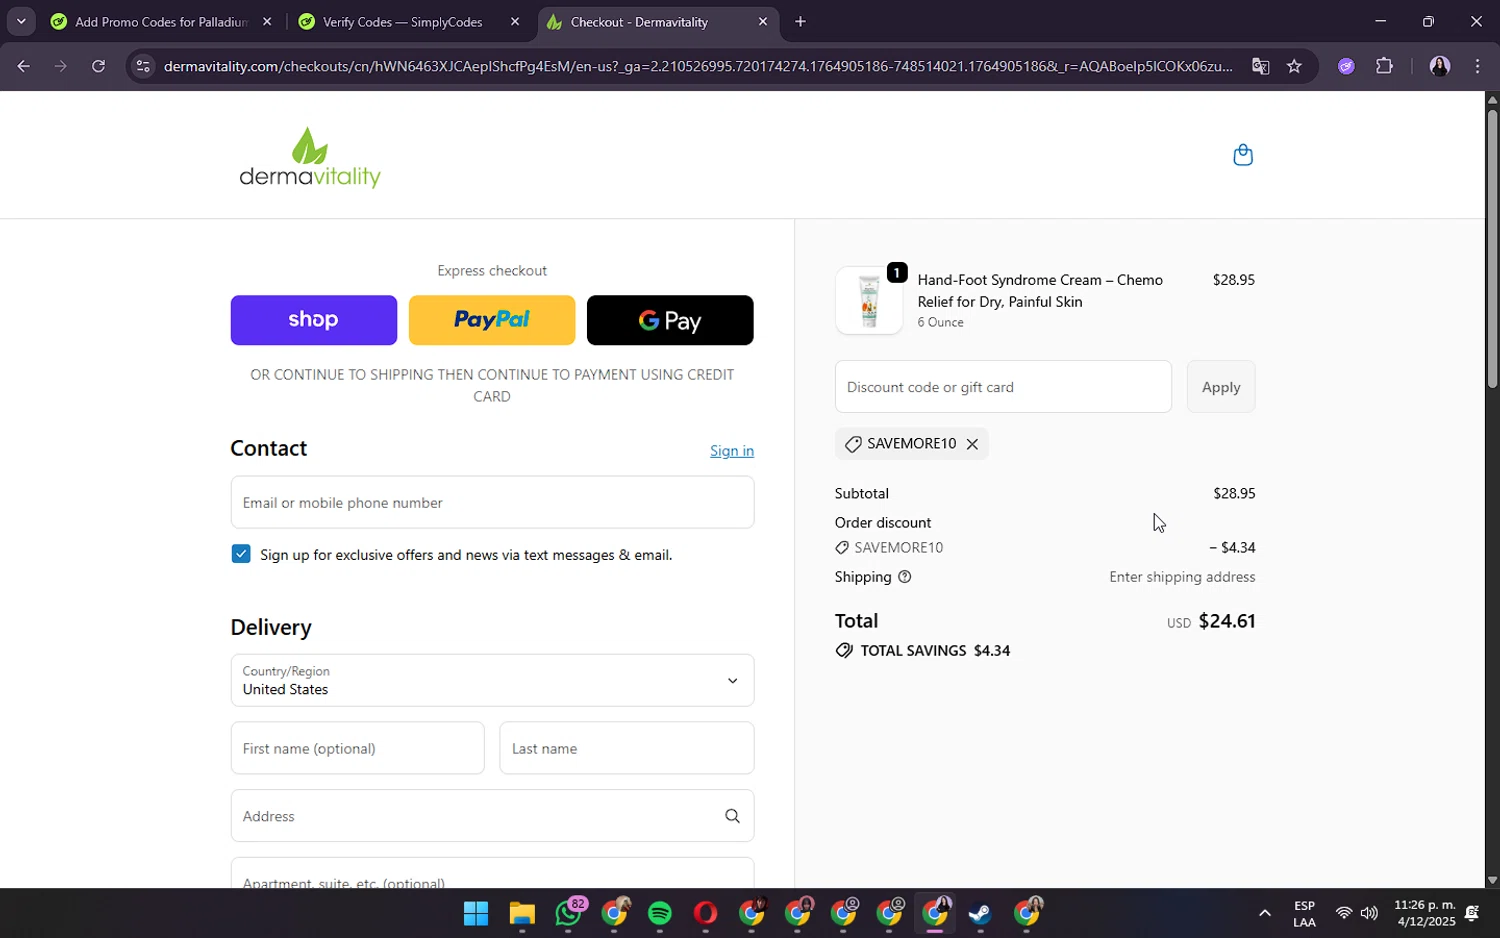
Task: Open the ESP LAA language indicator
Action: [x=1304, y=914]
